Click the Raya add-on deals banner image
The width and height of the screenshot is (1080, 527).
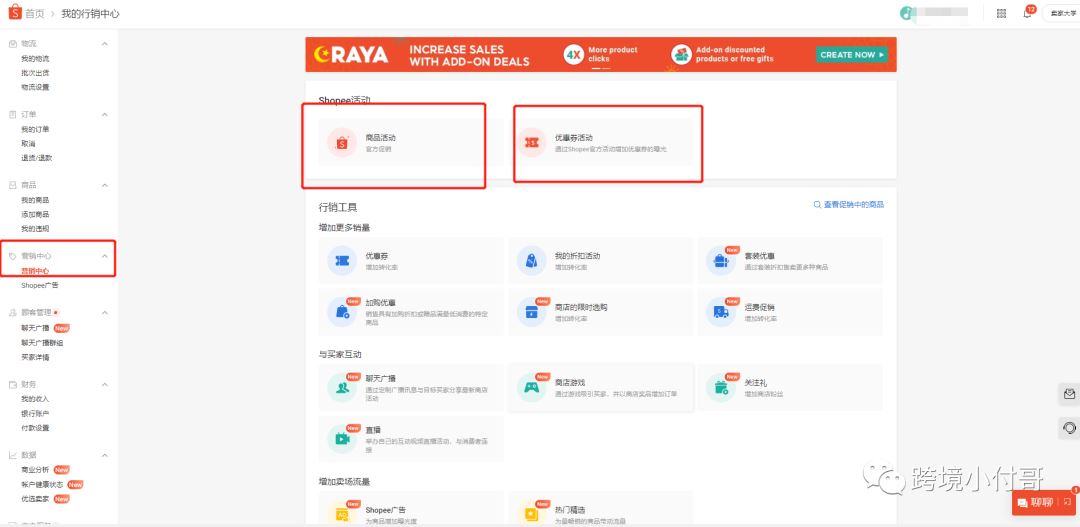[601, 54]
